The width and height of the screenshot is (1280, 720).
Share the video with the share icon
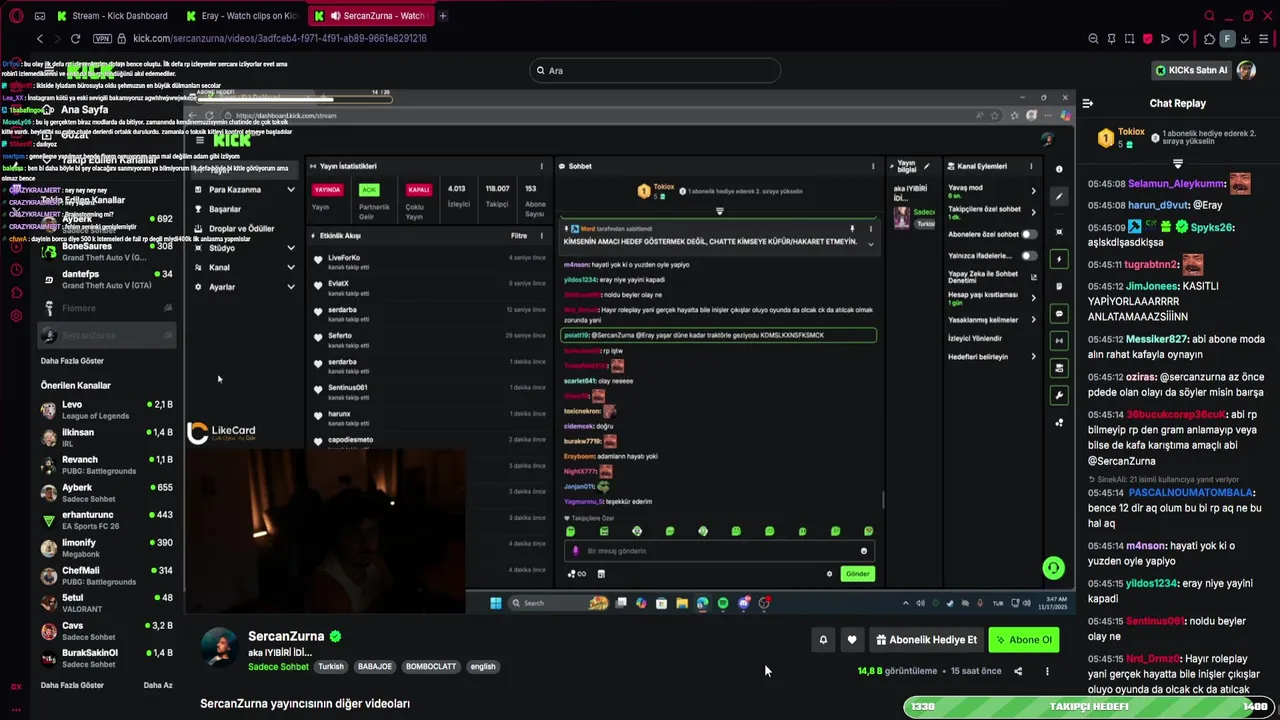(1018, 671)
